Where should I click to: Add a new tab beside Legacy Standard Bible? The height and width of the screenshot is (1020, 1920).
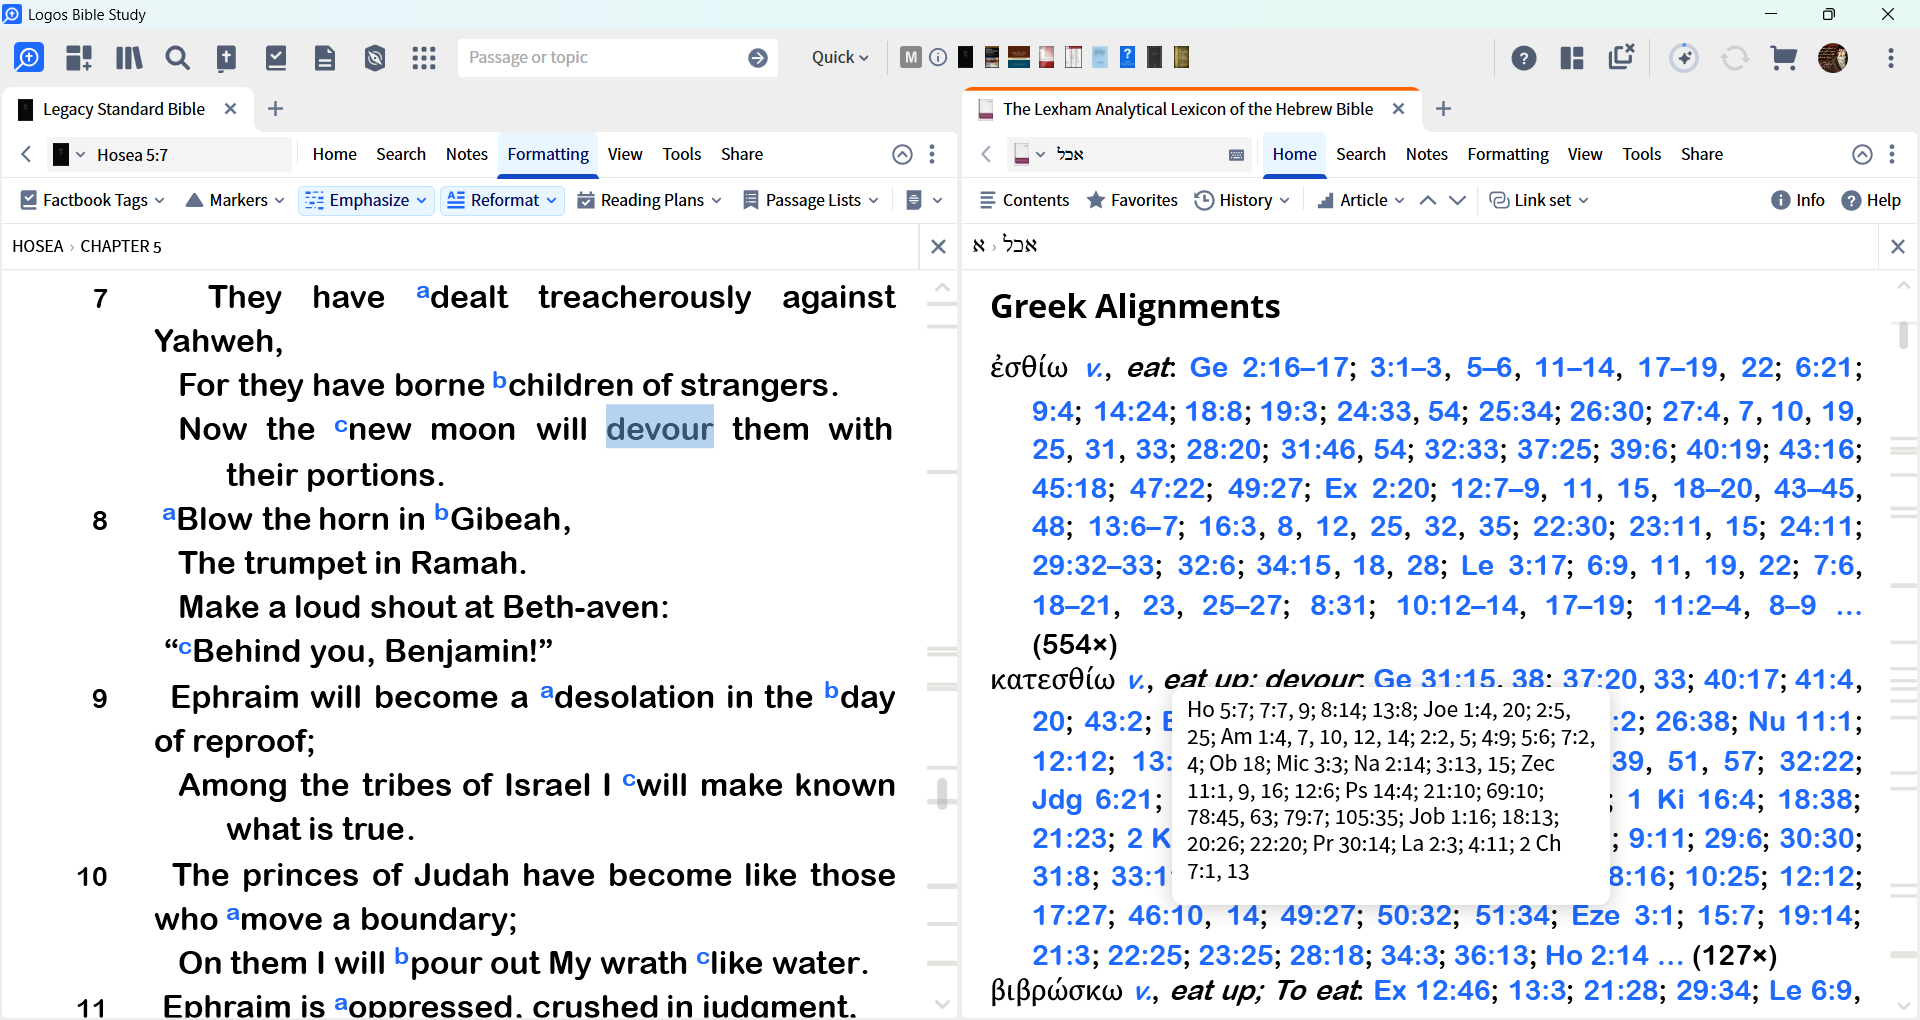[x=276, y=109]
